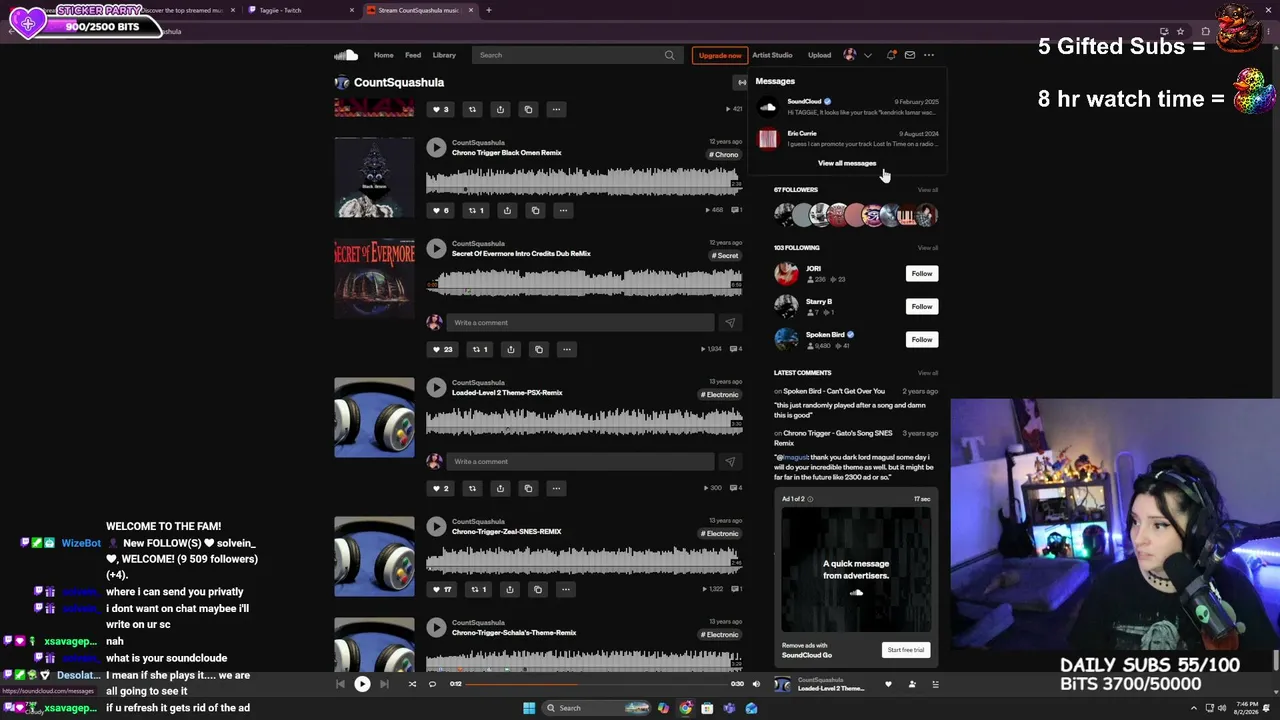
Task: Copy link for Loaded-Level 2 Theme-PSX-Remix
Action: pyautogui.click(x=528, y=488)
